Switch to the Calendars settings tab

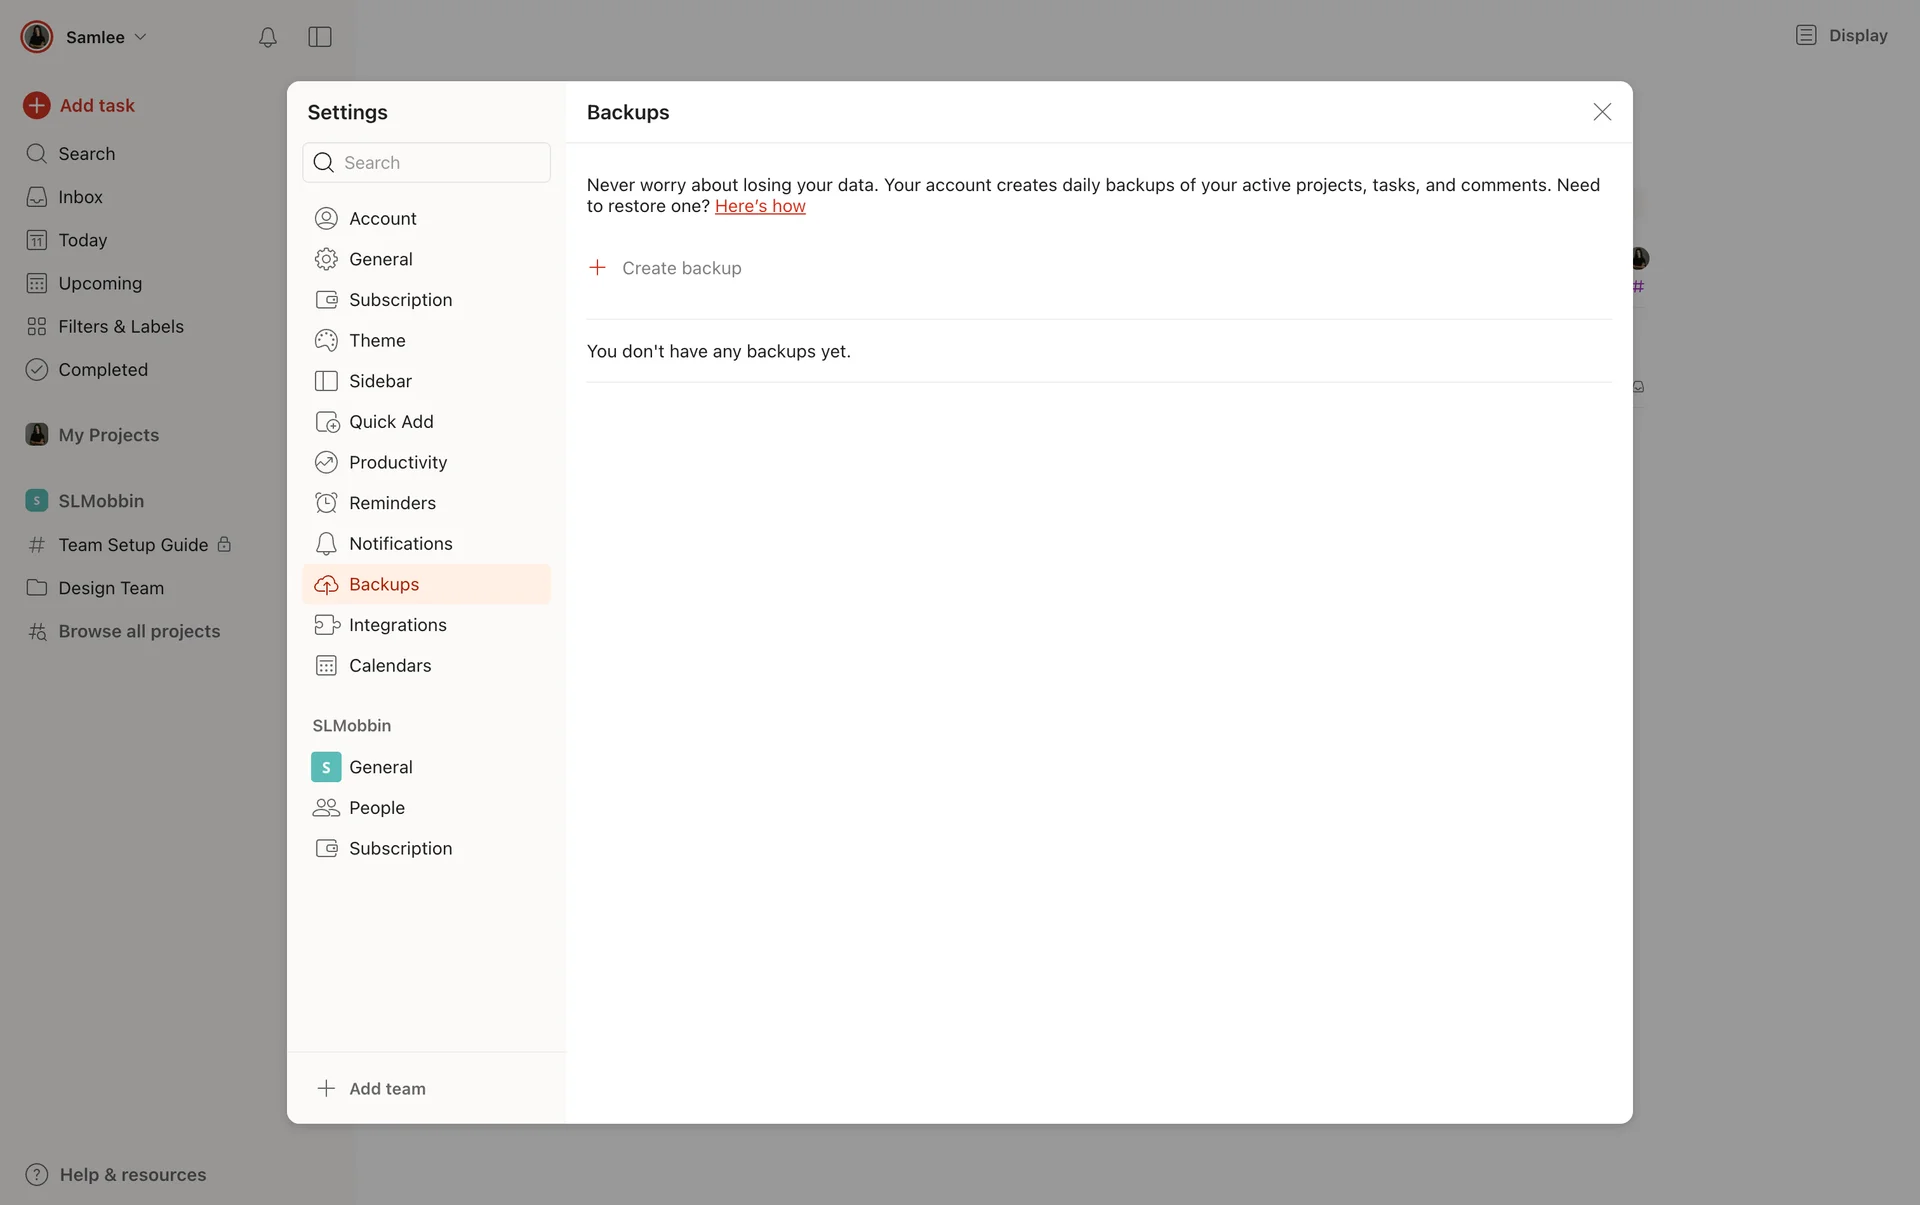pyautogui.click(x=390, y=665)
